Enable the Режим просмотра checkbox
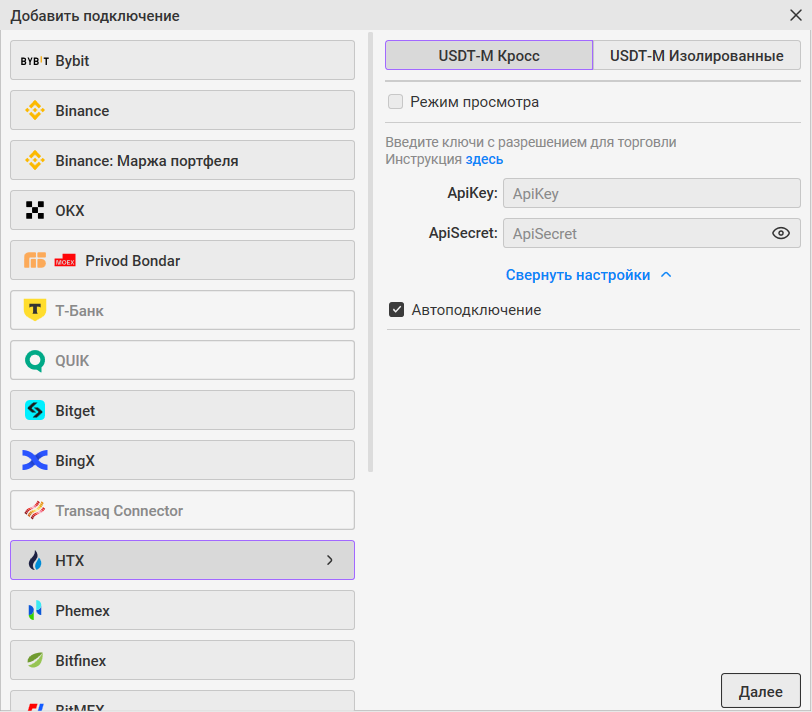Screen dimensions: 812x712 click(x=396, y=102)
